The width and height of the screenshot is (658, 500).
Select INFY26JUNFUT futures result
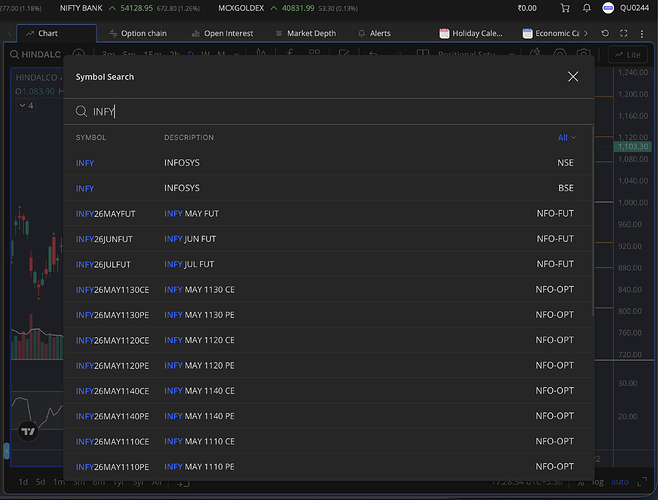[x=328, y=239]
